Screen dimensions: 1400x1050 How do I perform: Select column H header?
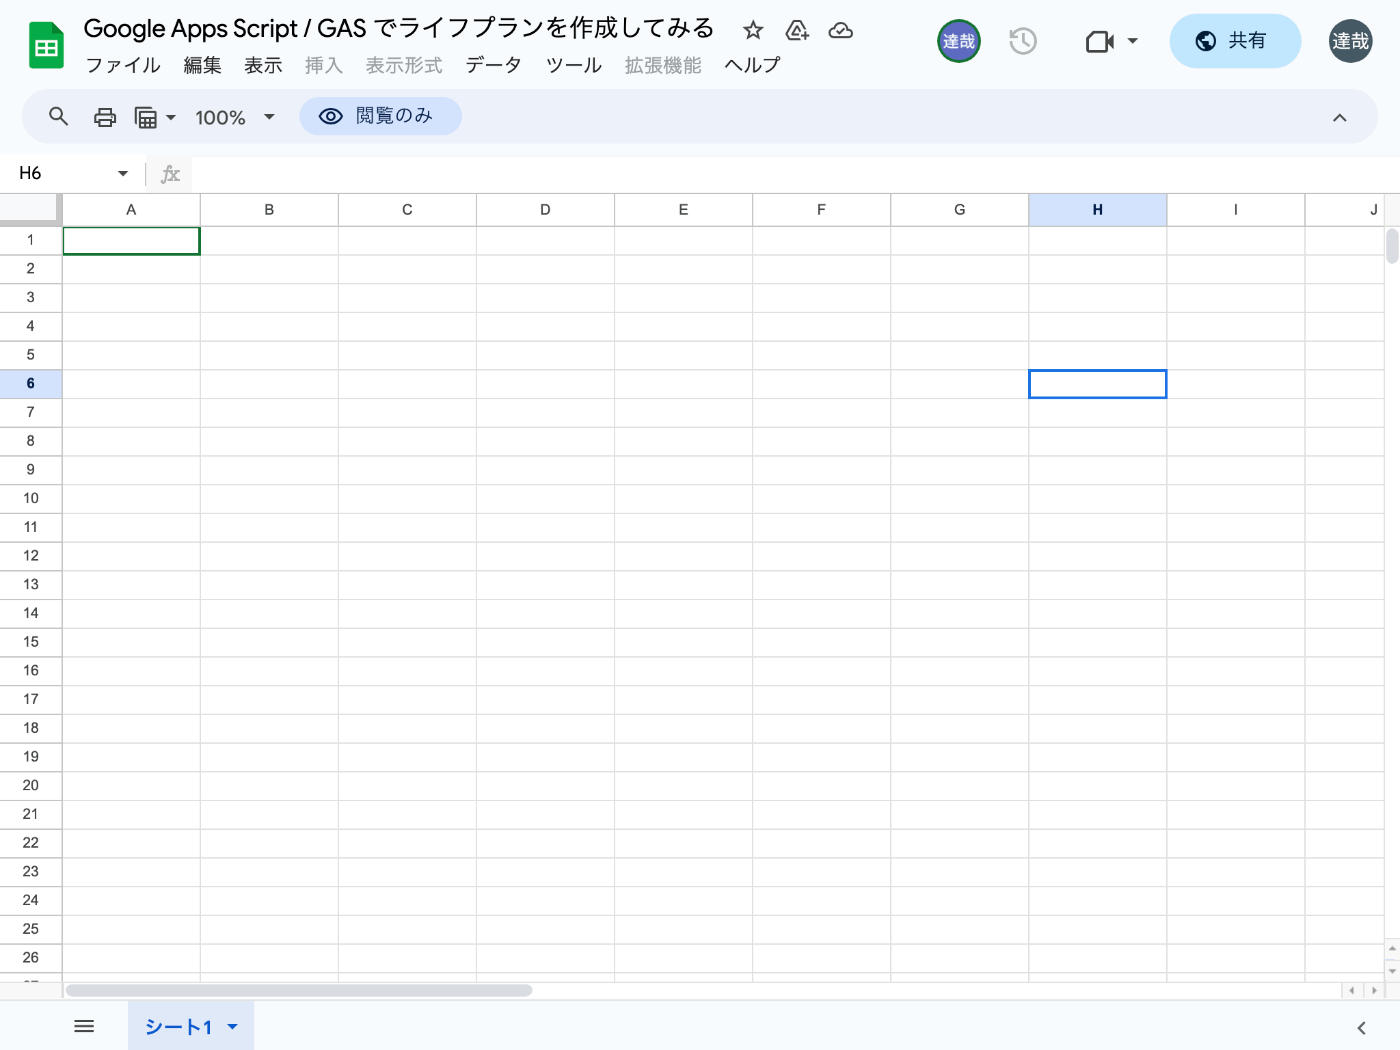pyautogui.click(x=1097, y=210)
